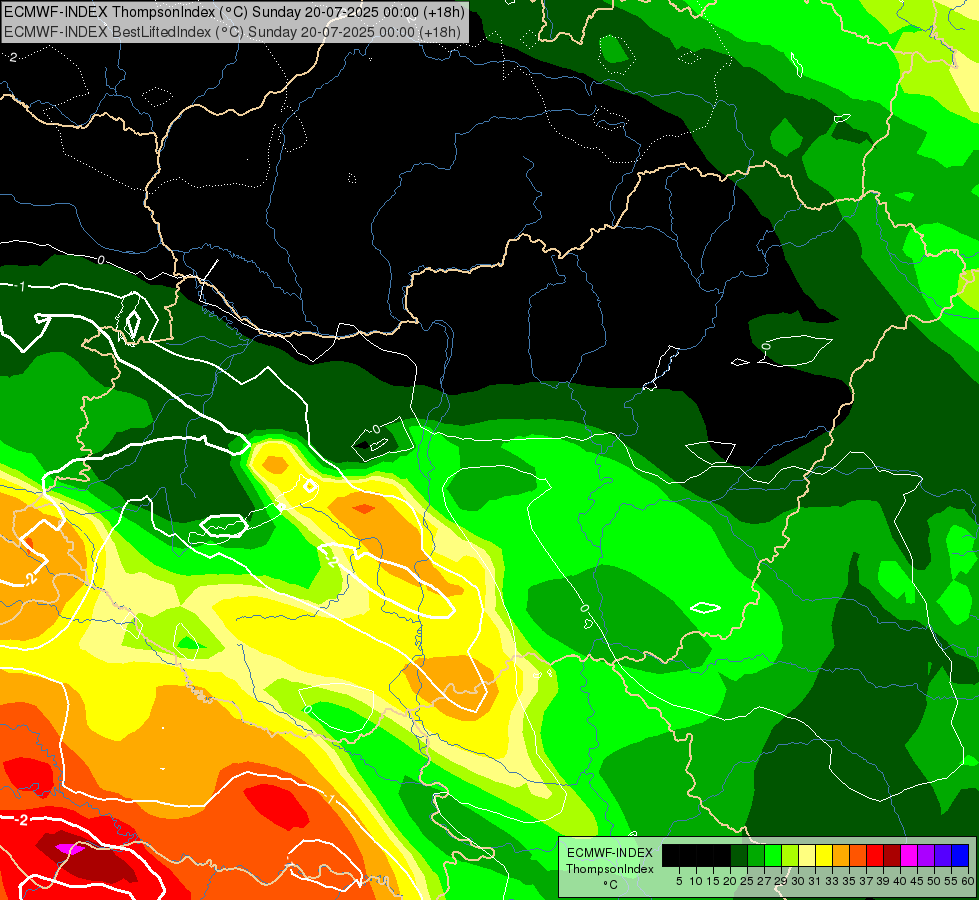Image resolution: width=979 pixels, height=900 pixels.
Task: Click legend tick value 55
Action: [952, 881]
